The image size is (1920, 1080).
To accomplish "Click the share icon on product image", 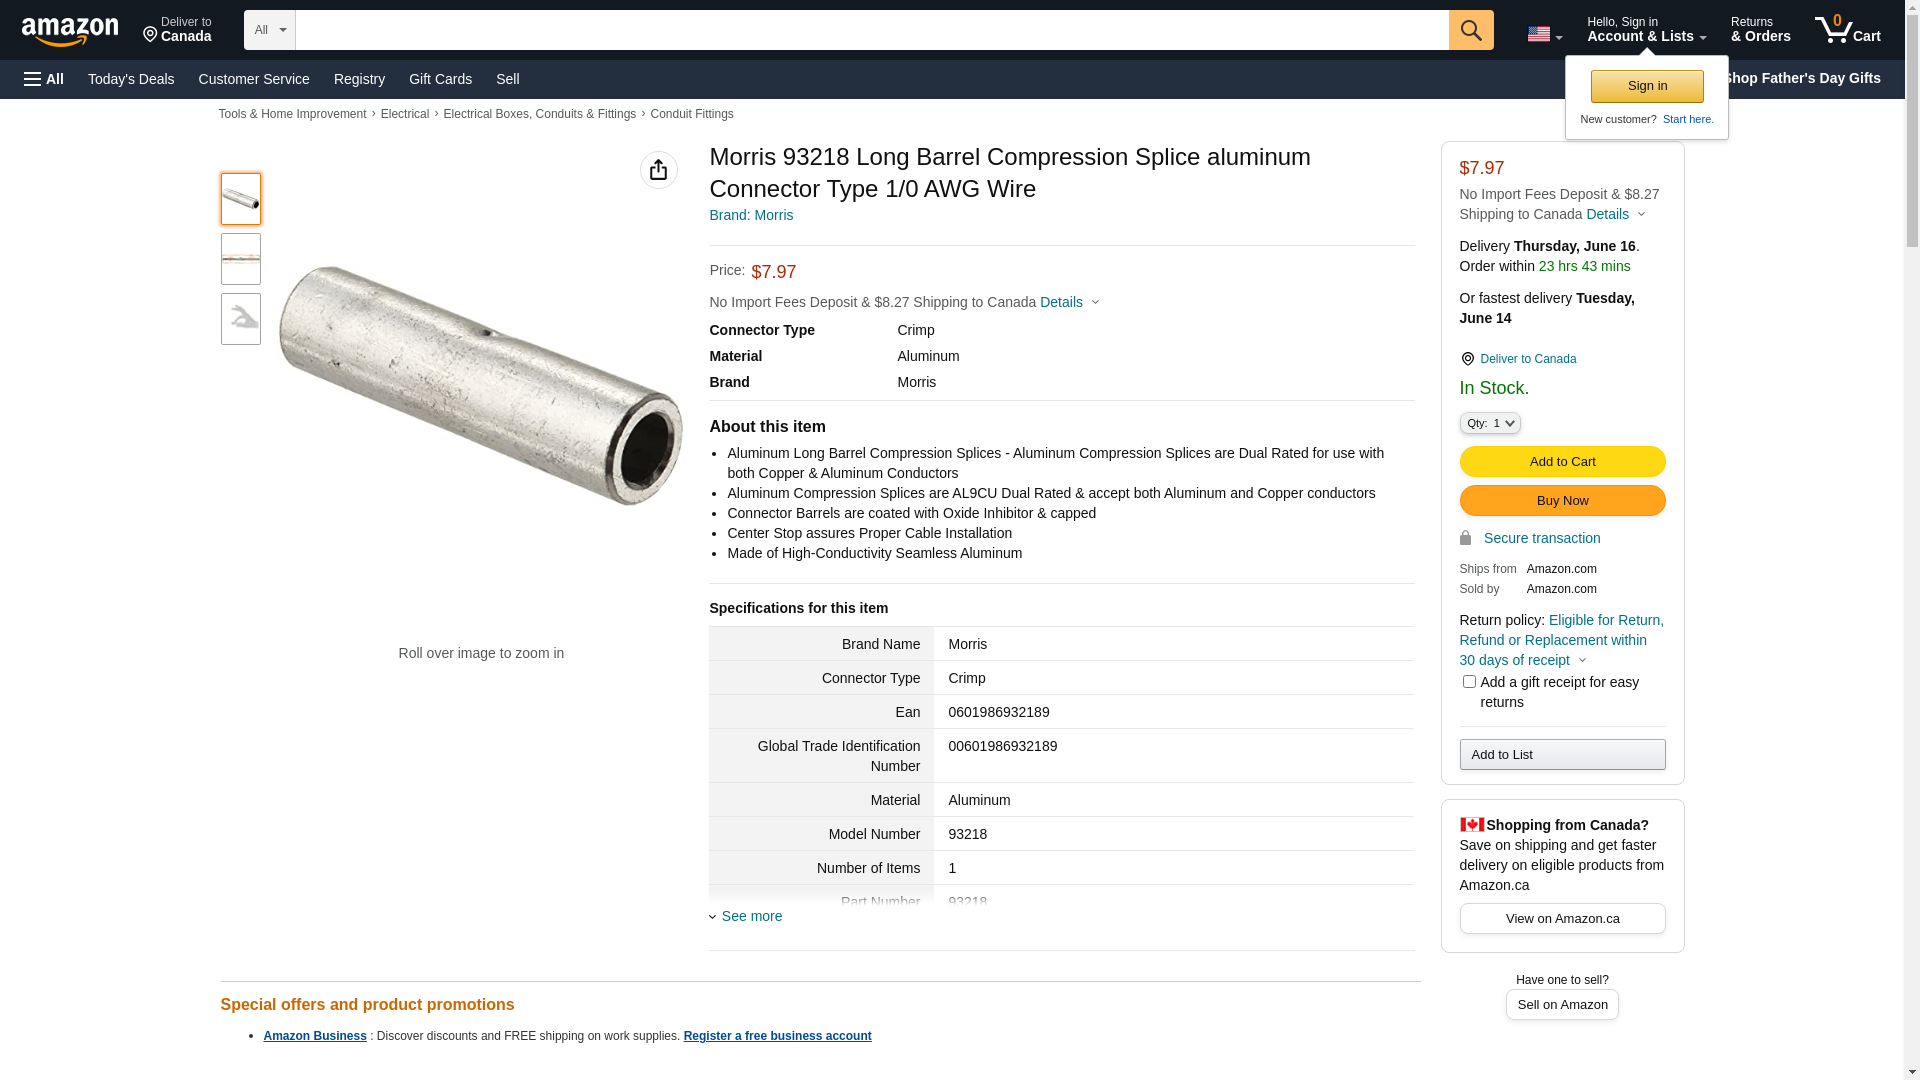I will [x=658, y=170].
